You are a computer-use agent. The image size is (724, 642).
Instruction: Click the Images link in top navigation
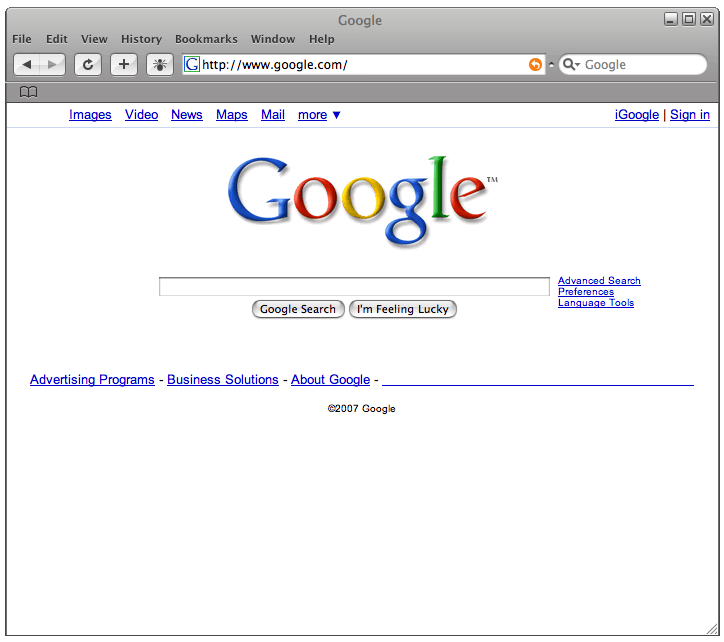(90, 115)
